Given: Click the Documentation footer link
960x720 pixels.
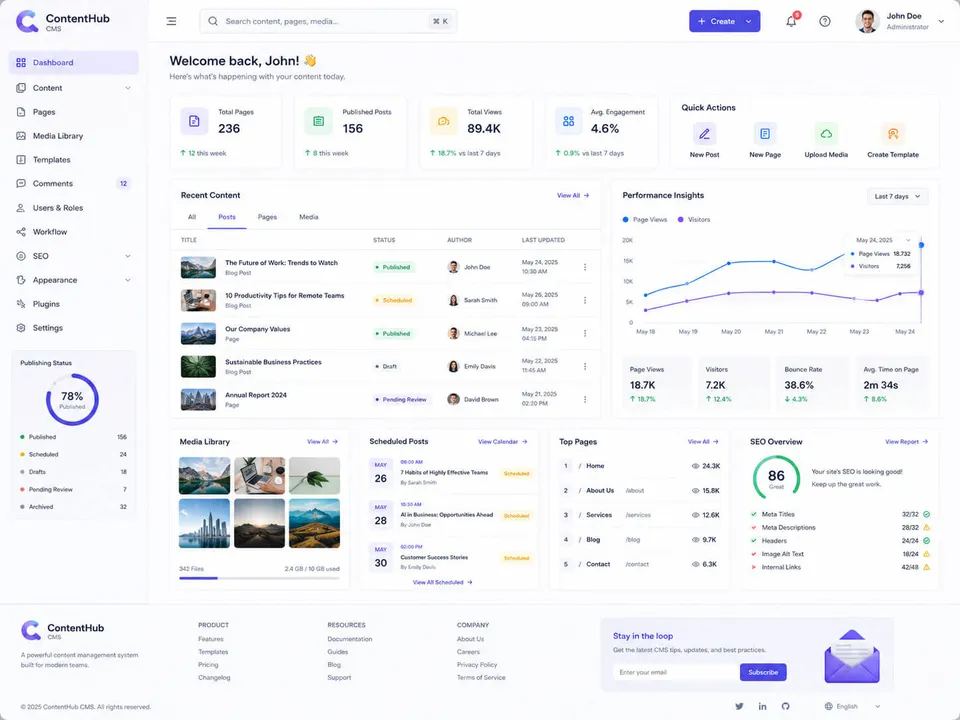Looking at the screenshot, I should pyautogui.click(x=350, y=639).
